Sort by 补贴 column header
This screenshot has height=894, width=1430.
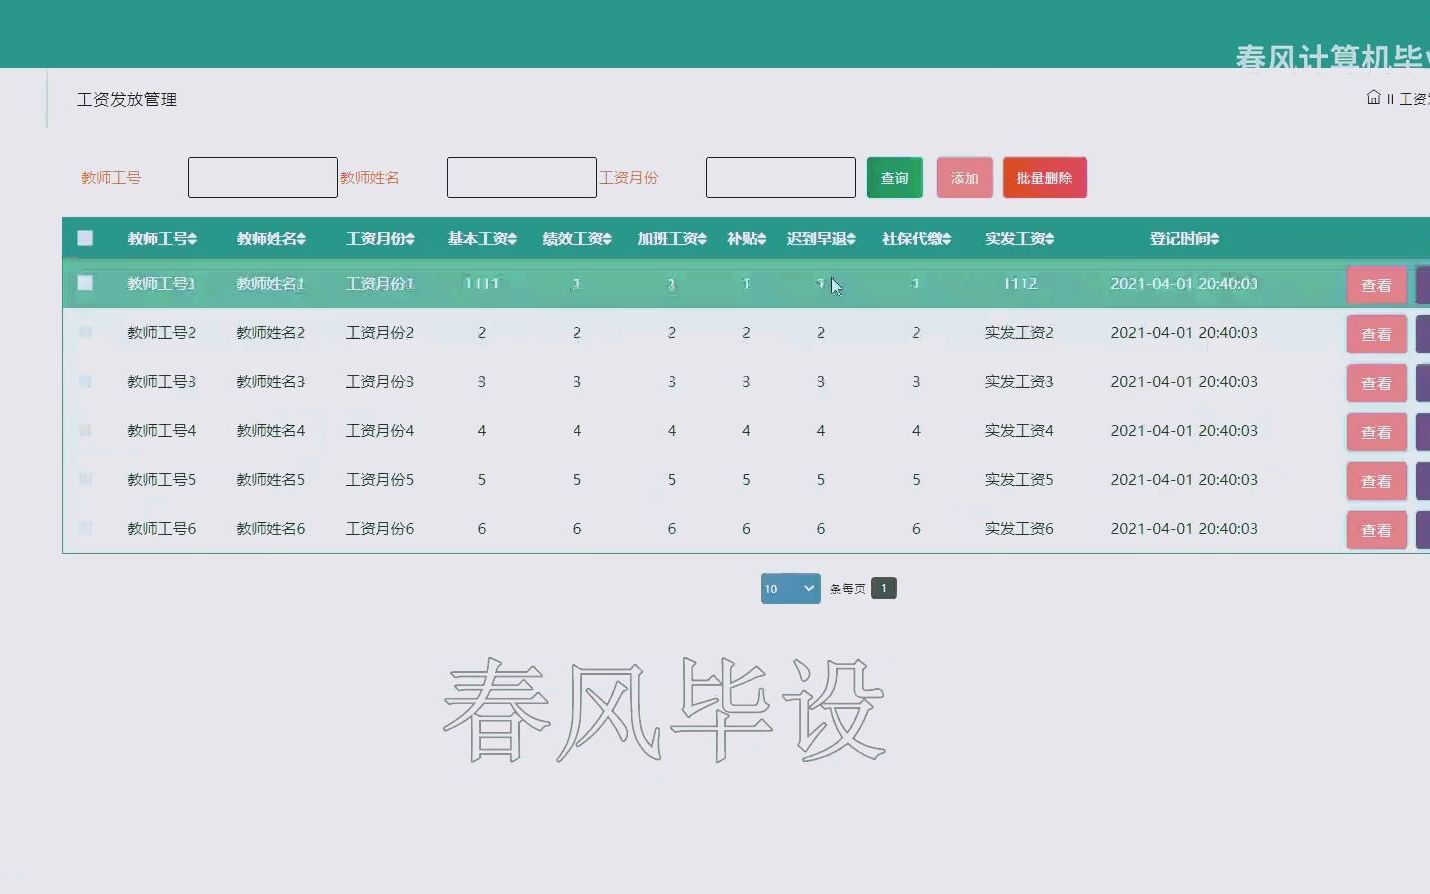(x=746, y=239)
